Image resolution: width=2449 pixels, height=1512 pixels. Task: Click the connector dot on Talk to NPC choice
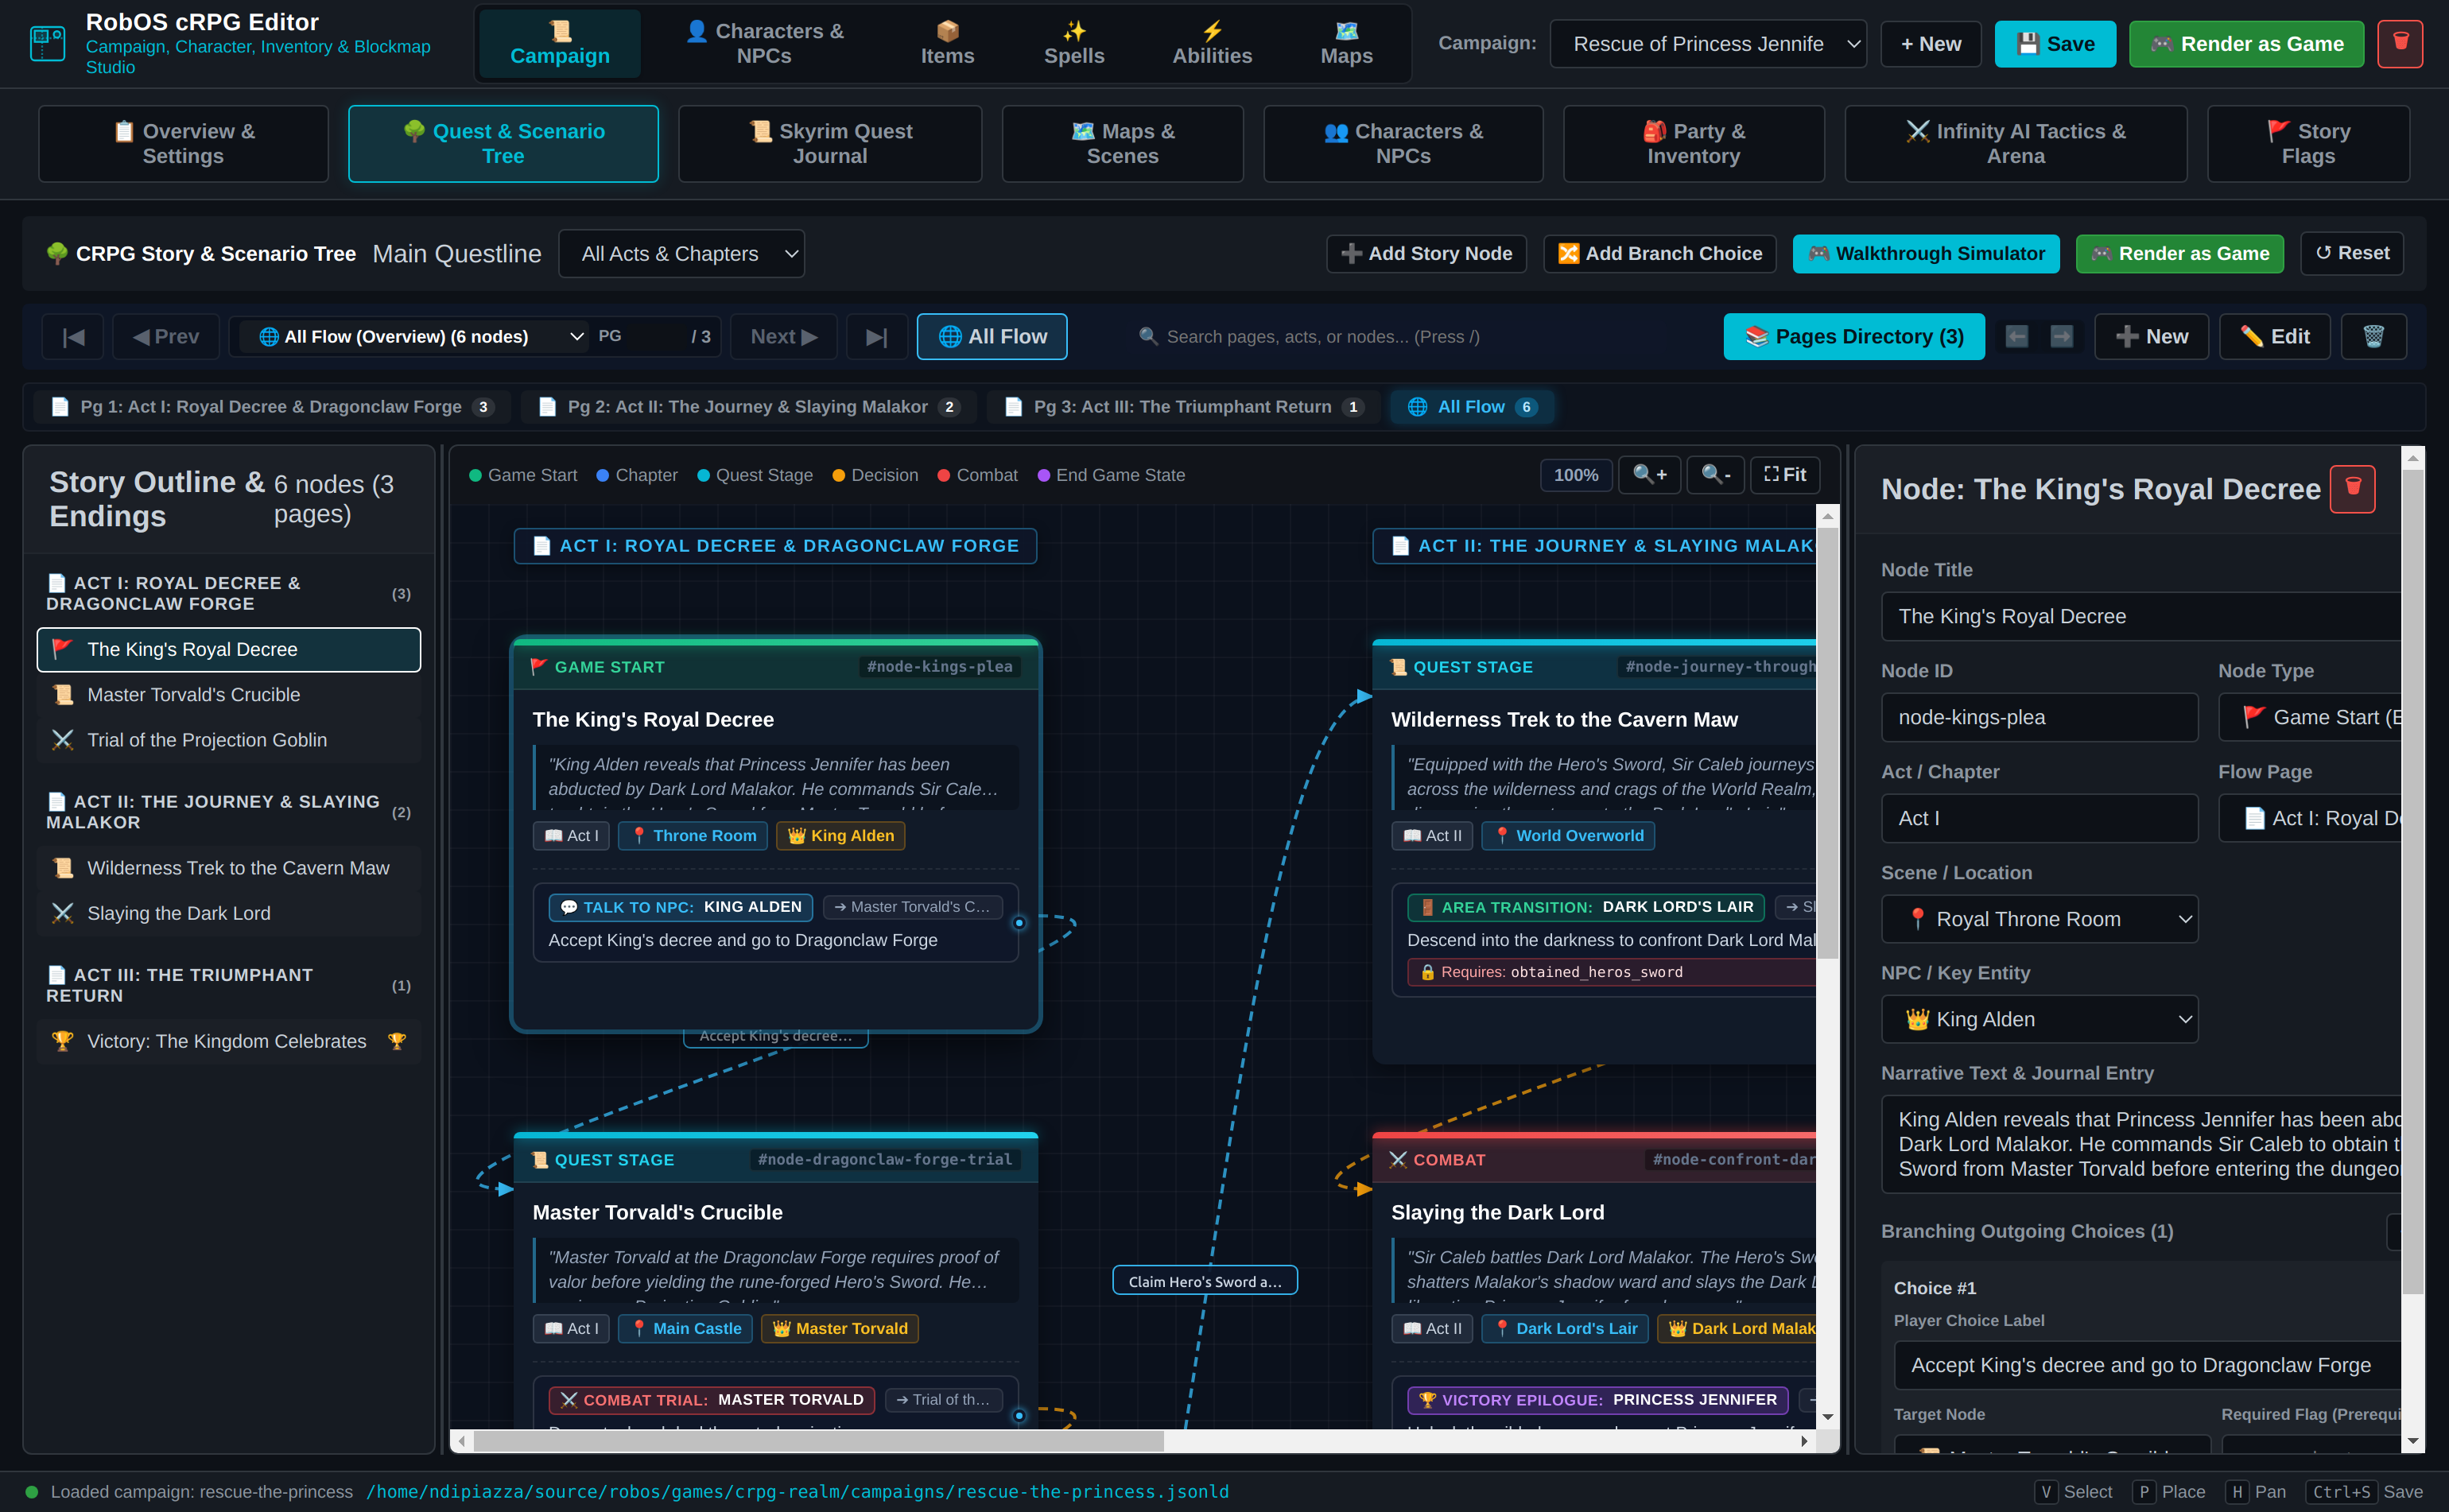(x=1019, y=923)
